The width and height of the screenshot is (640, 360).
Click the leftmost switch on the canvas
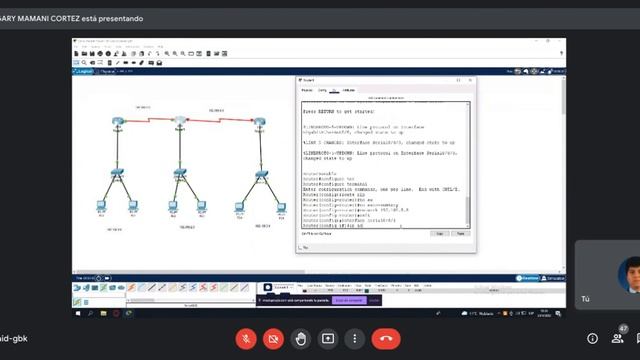(x=117, y=173)
